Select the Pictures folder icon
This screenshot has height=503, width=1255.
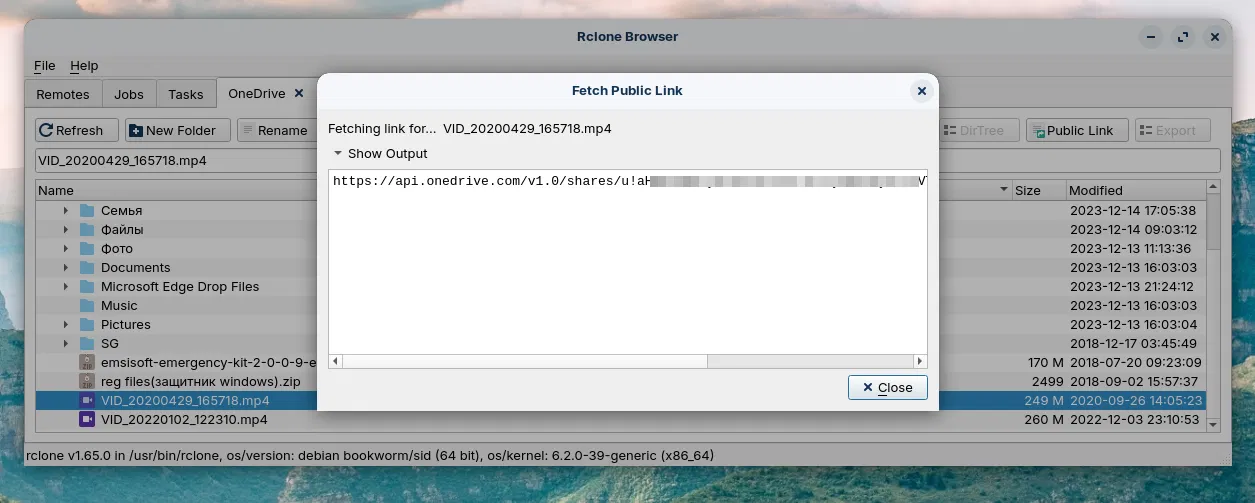click(87, 325)
